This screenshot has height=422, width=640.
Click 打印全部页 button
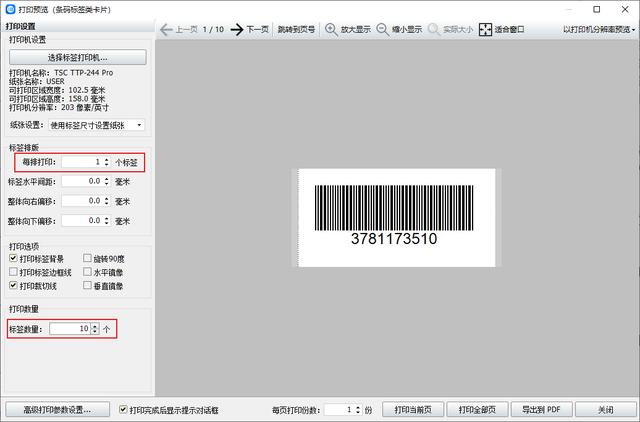(477, 409)
